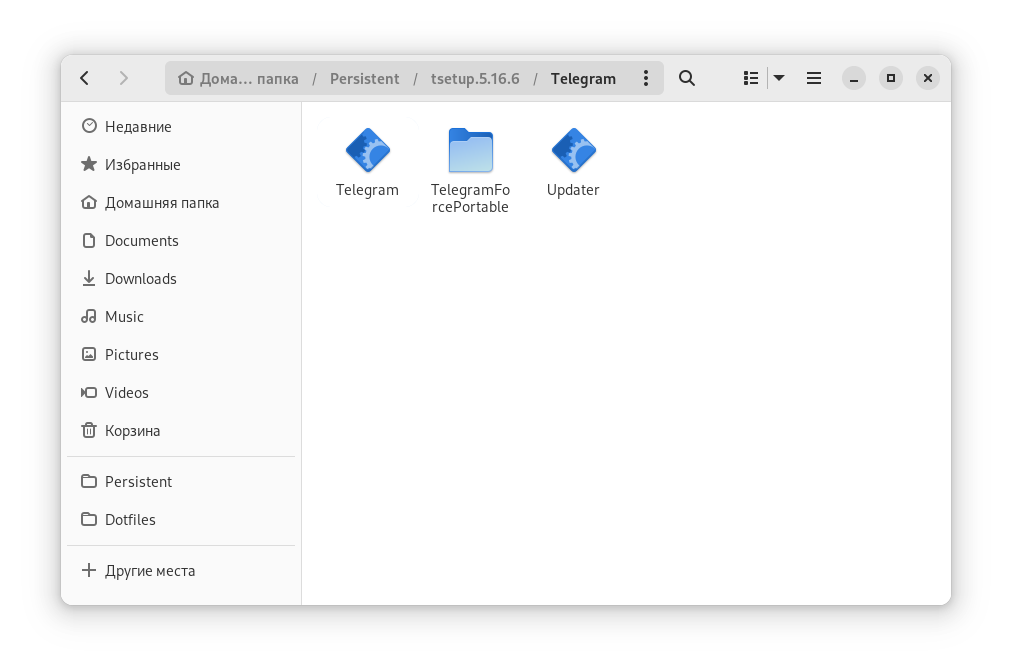Image resolution: width=1012 pixels, height=672 pixels.
Task: Navigate to Persistent in path bar
Action: 364,79
